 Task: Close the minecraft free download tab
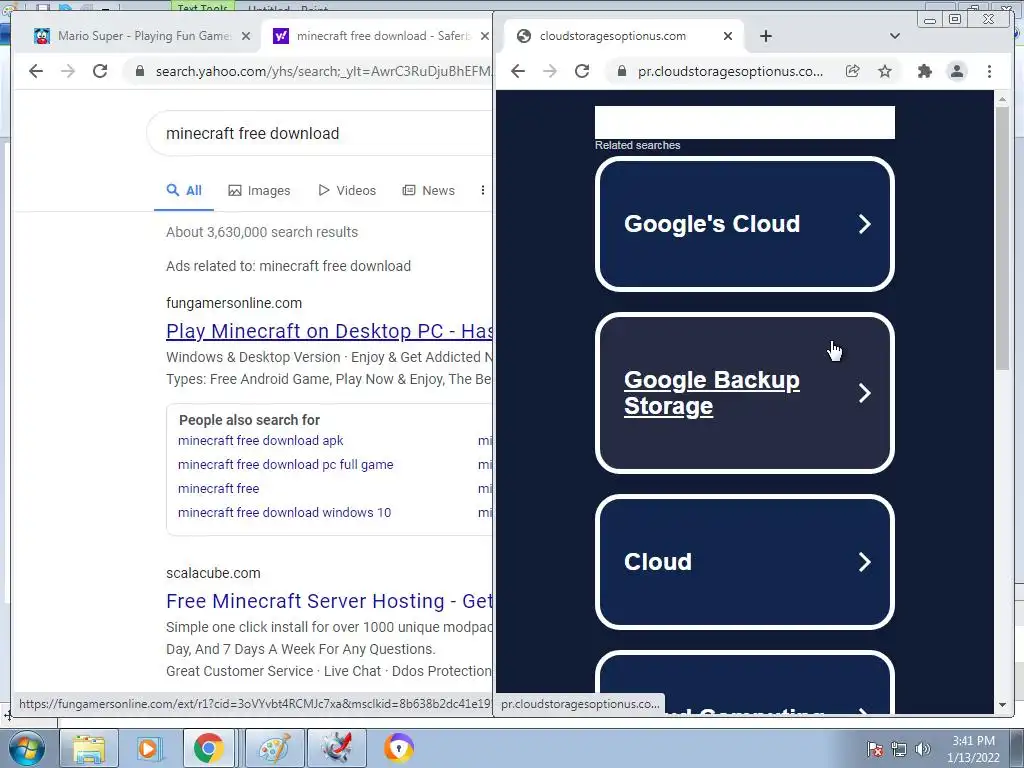[485, 36]
